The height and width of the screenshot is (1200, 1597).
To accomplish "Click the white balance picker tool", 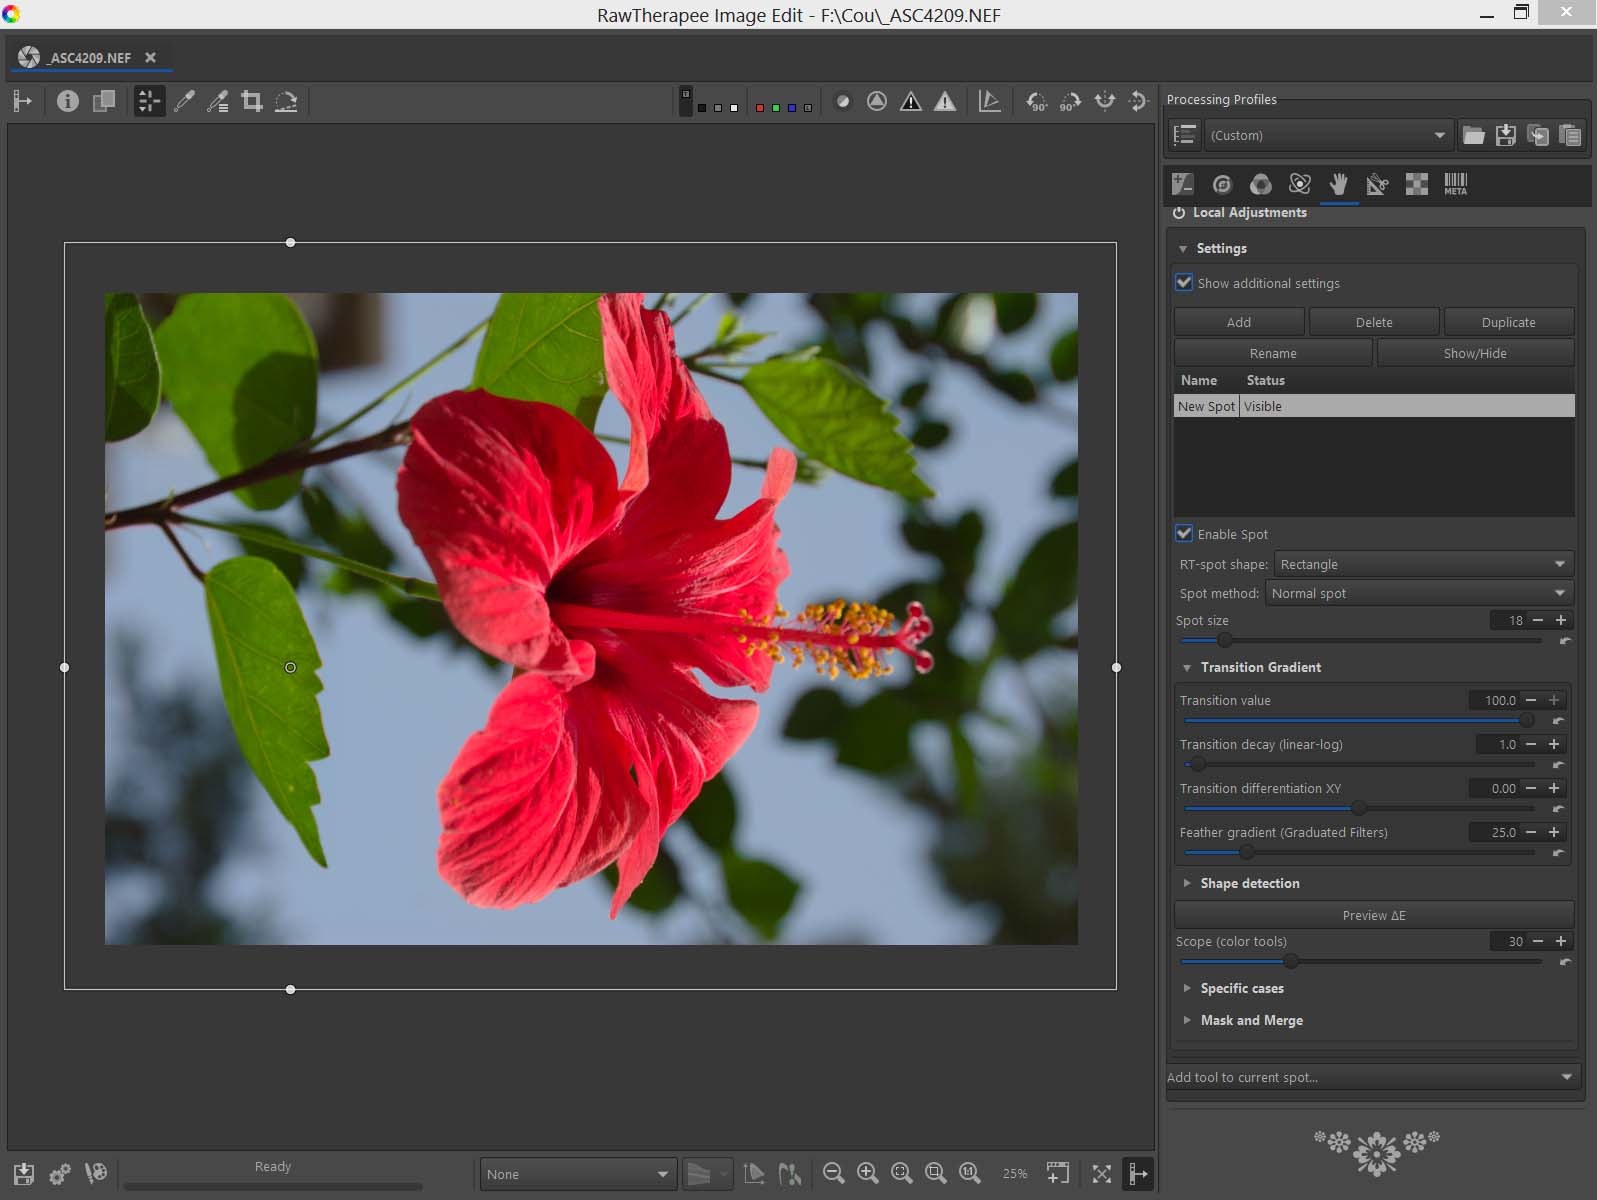I will click(184, 101).
